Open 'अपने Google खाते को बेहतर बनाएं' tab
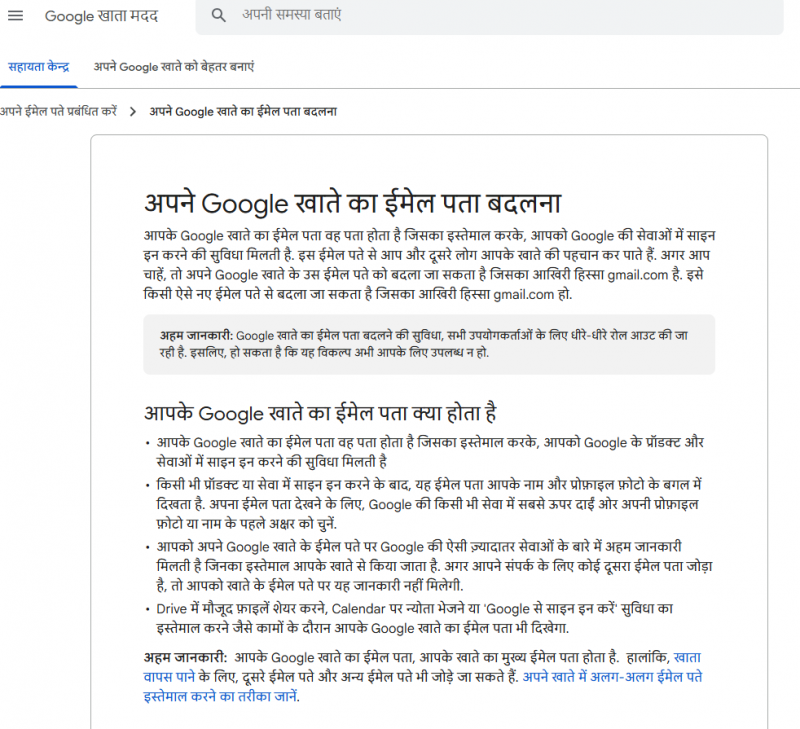 pyautogui.click(x=174, y=66)
